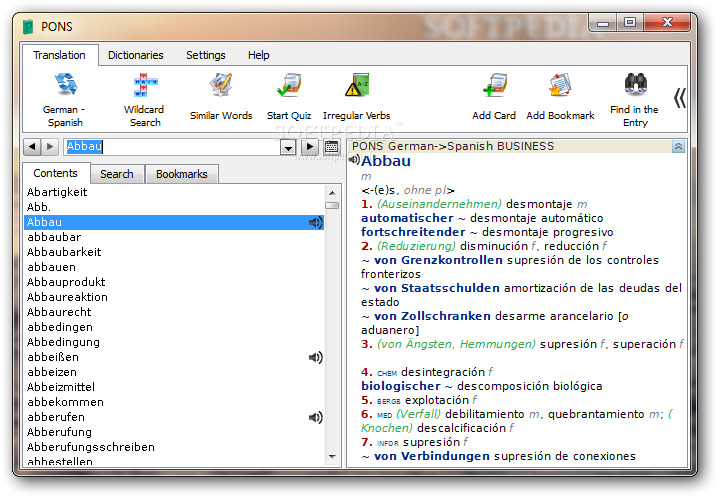Play audio for abbeißen row

pos(315,357)
